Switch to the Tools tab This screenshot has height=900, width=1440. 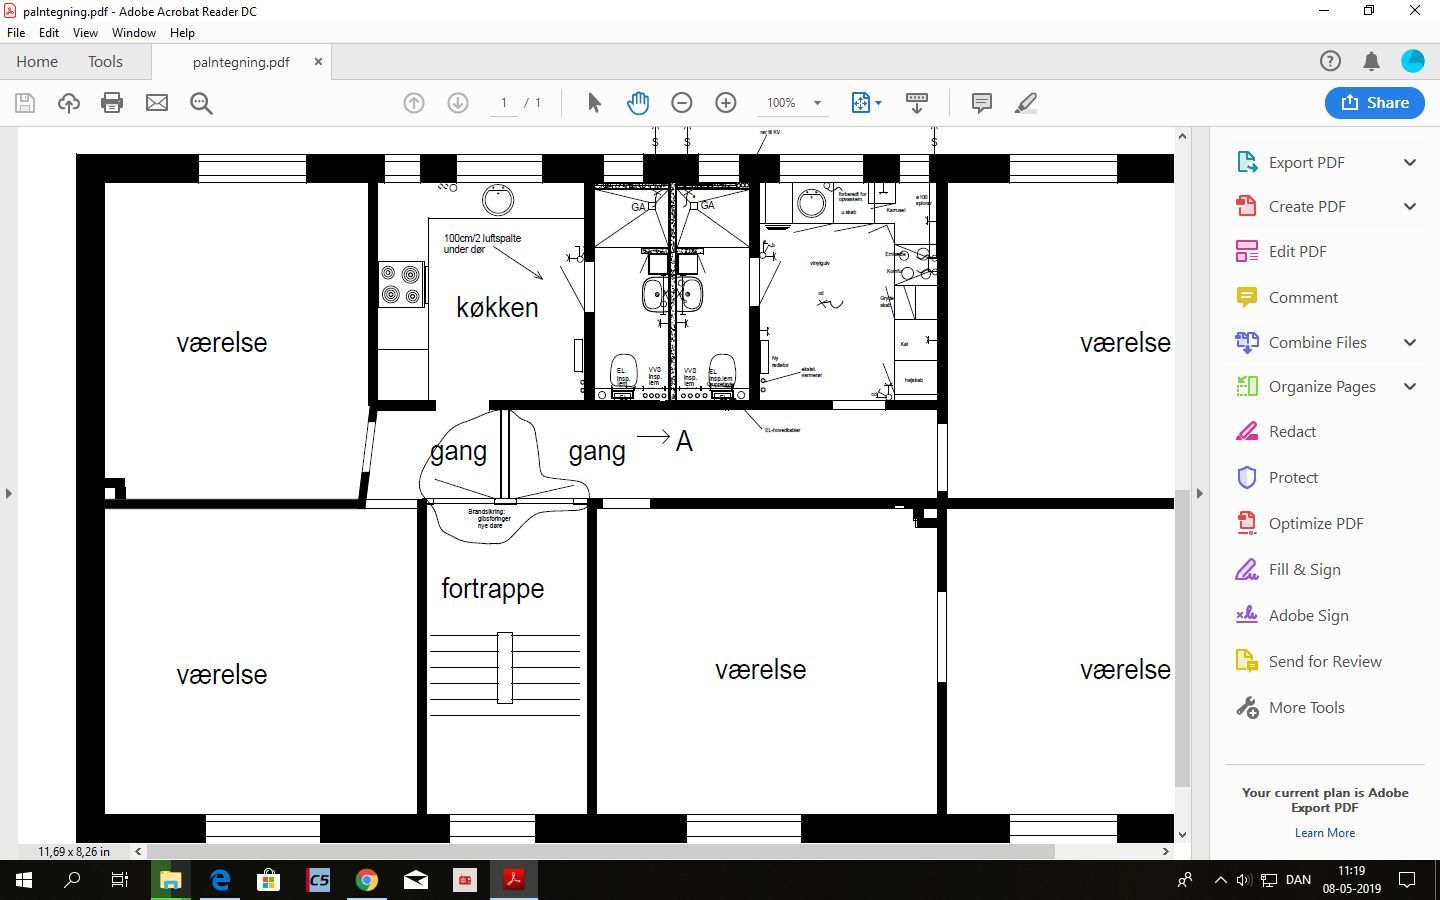tap(105, 62)
